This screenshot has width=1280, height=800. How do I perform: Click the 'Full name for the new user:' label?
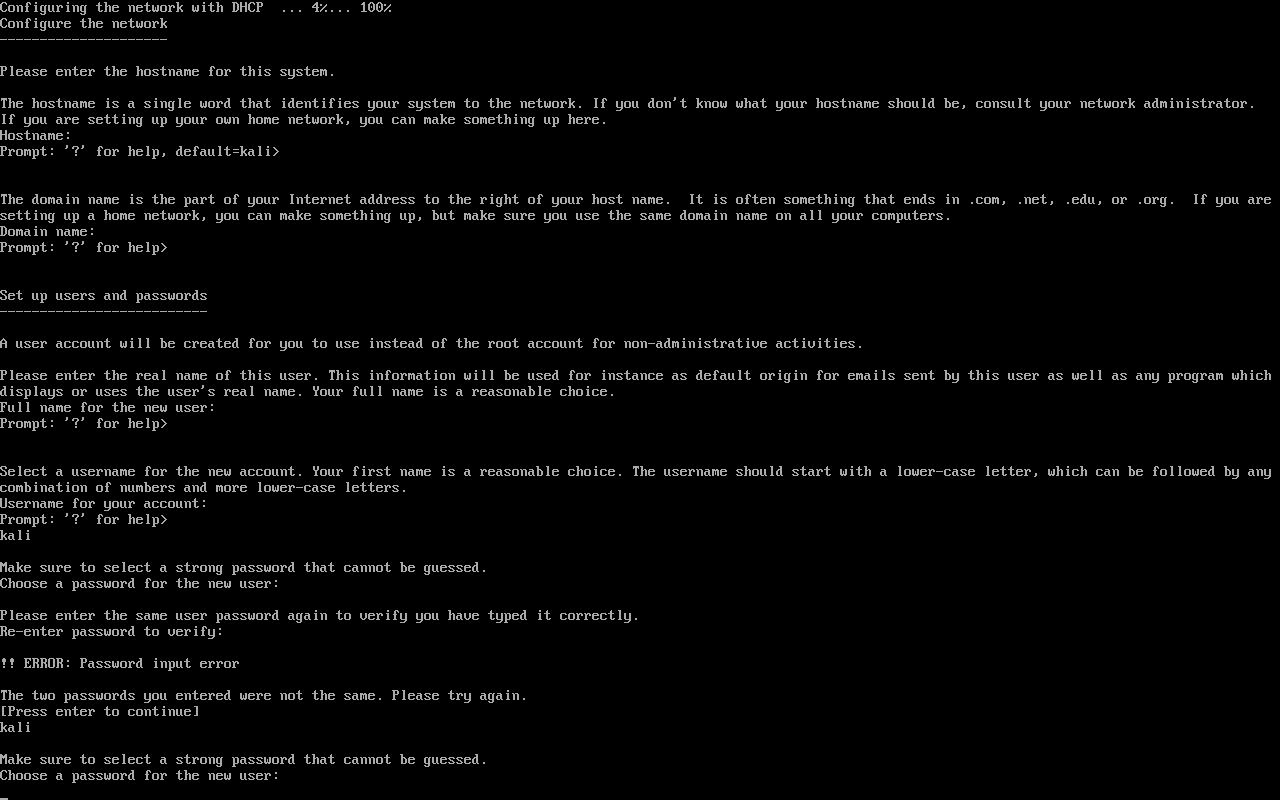(x=108, y=408)
